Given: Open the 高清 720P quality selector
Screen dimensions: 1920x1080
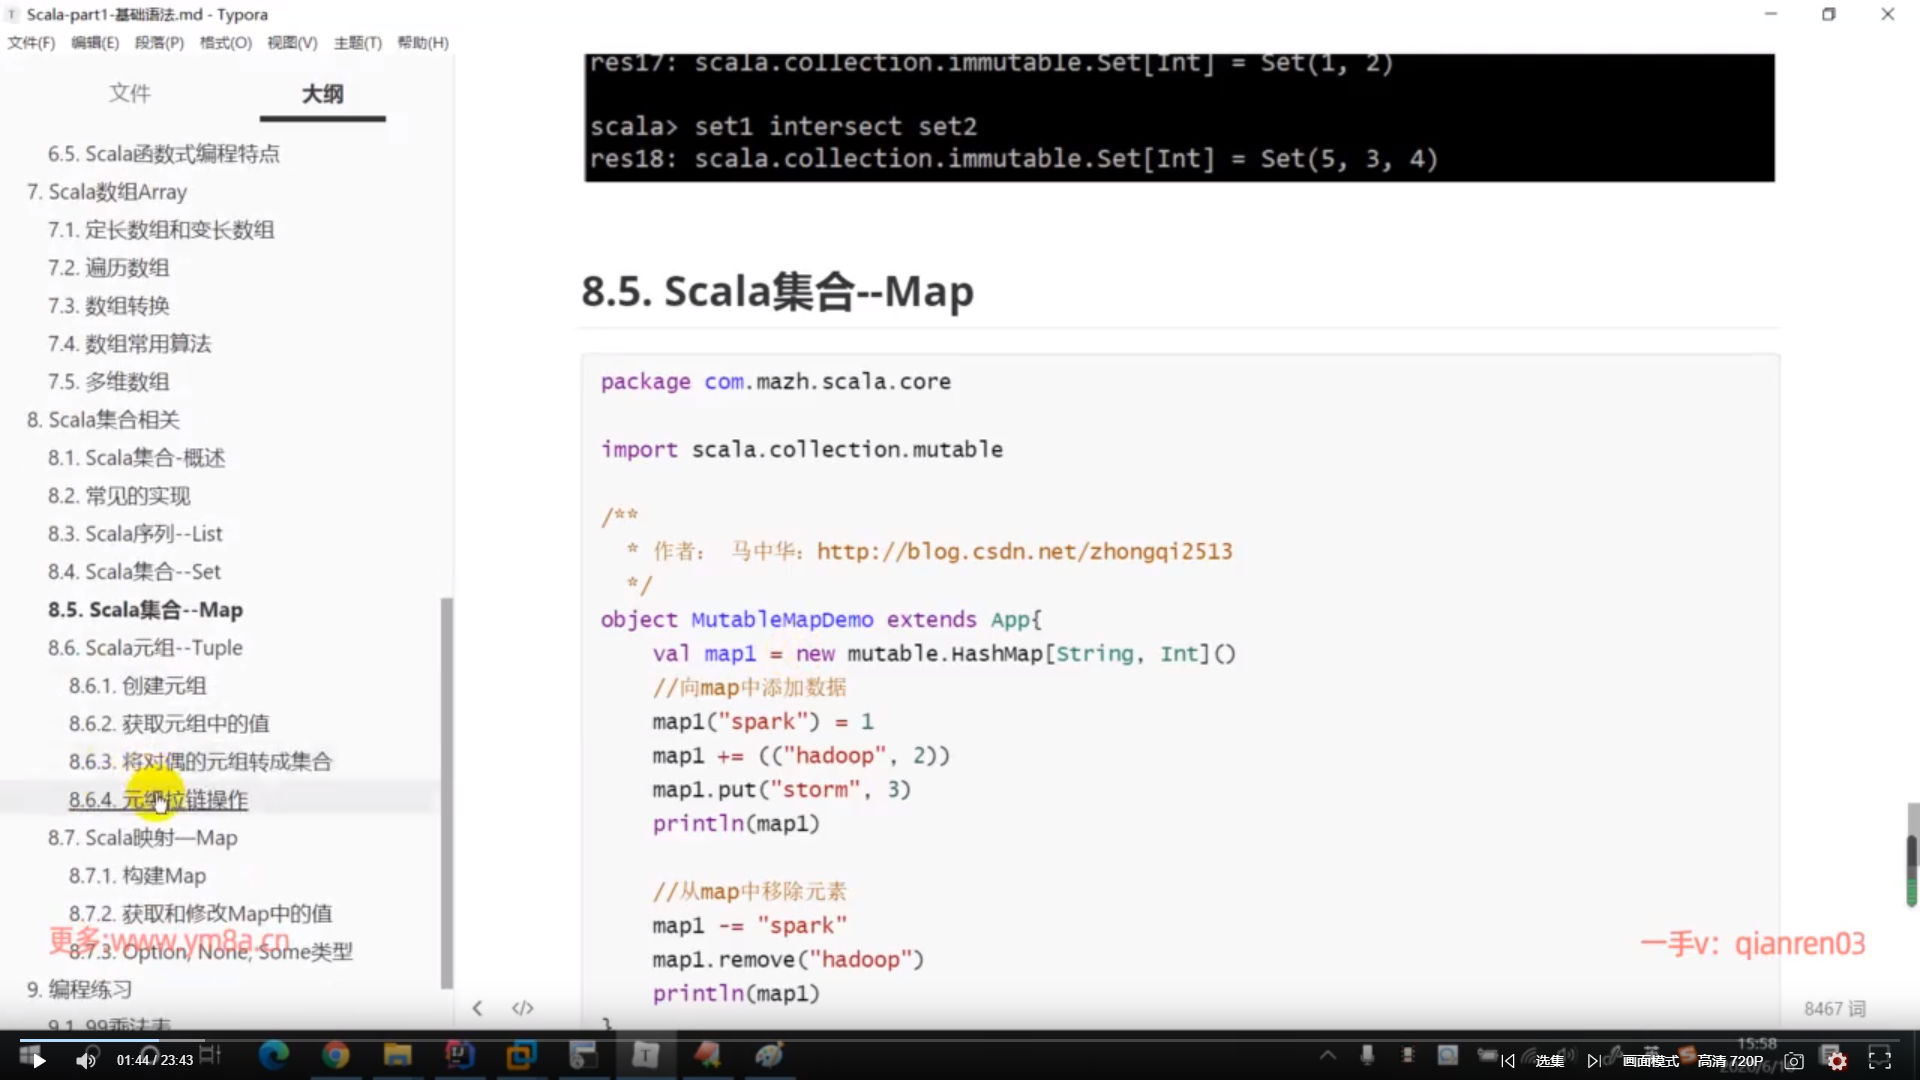Looking at the screenshot, I should click(x=1730, y=1061).
